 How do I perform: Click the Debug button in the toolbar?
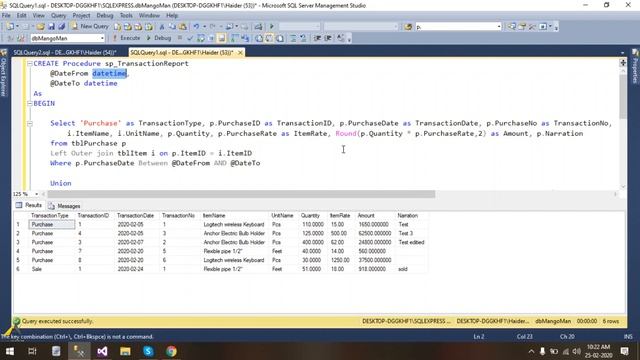click(159, 38)
